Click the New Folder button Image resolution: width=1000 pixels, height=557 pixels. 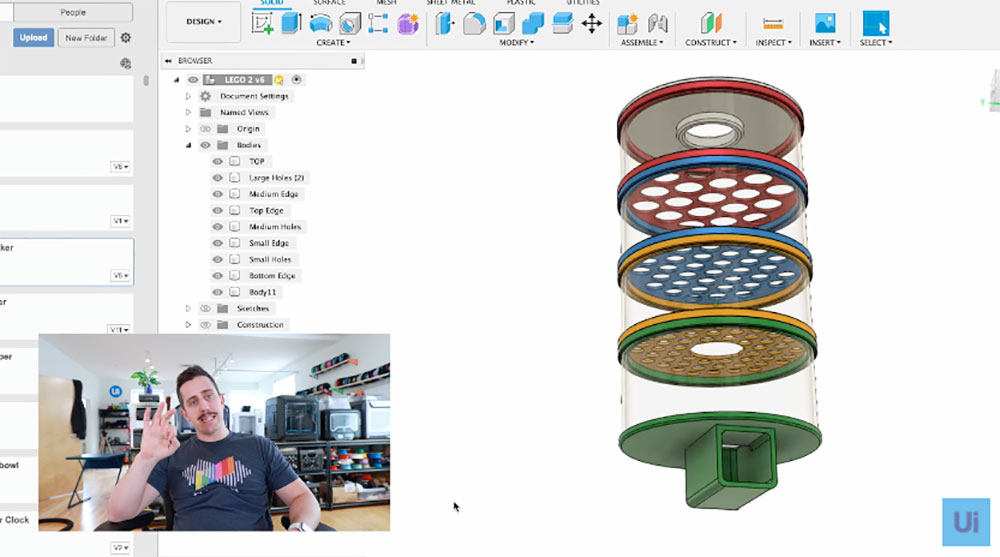[85, 38]
